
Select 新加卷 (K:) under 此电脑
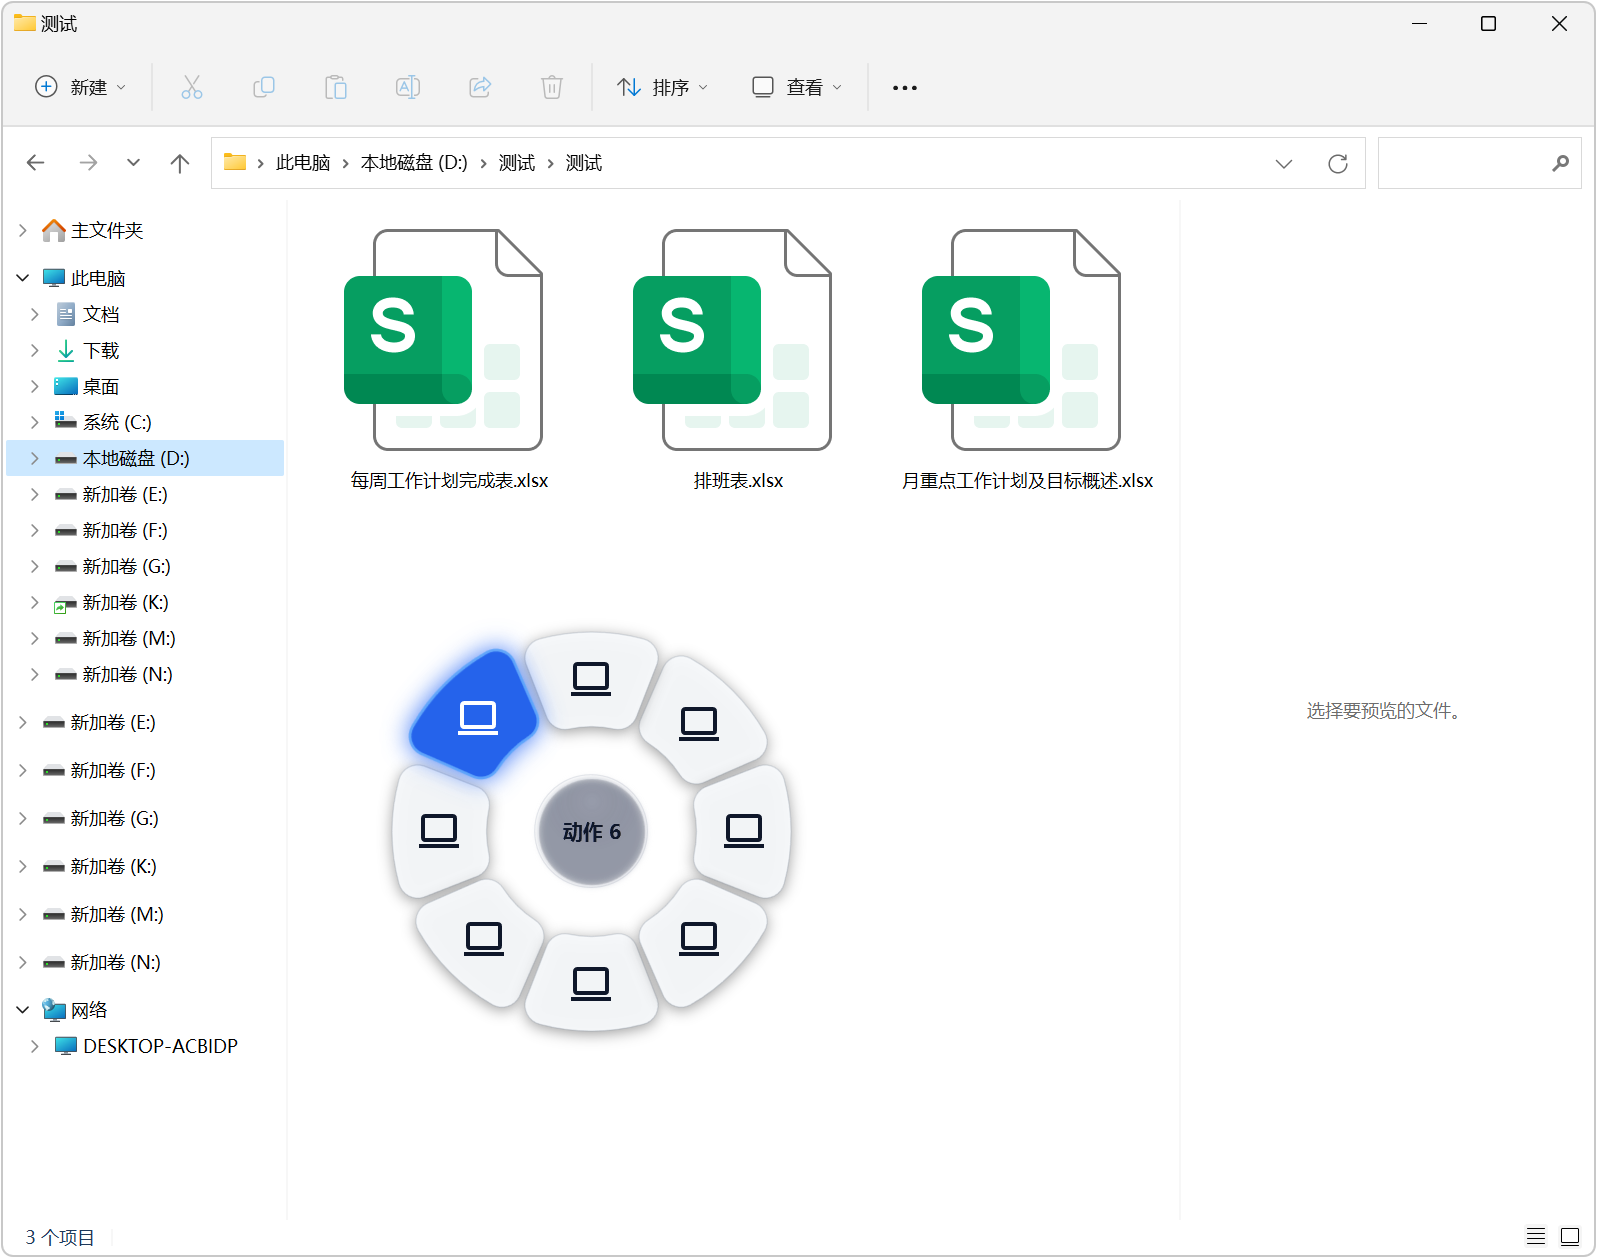[125, 602]
